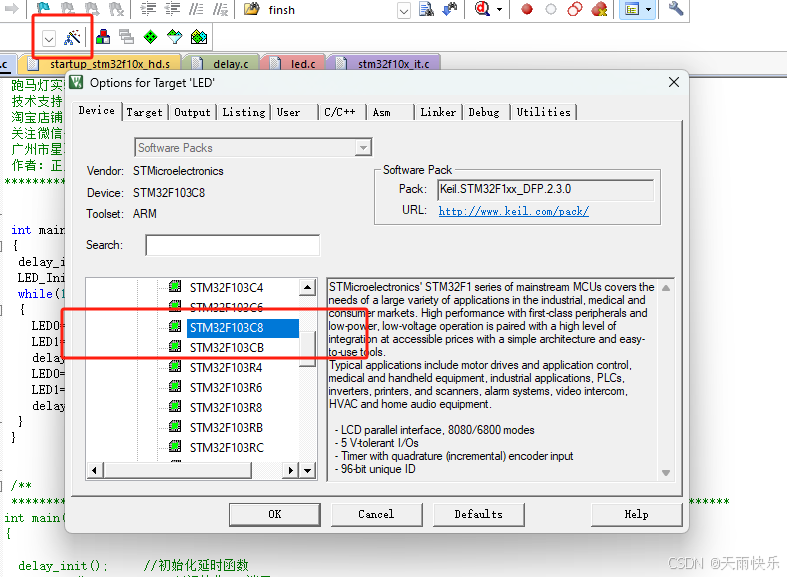The image size is (787, 577).
Task: Click the go to previous bookmark flag icon
Action: click(67, 8)
